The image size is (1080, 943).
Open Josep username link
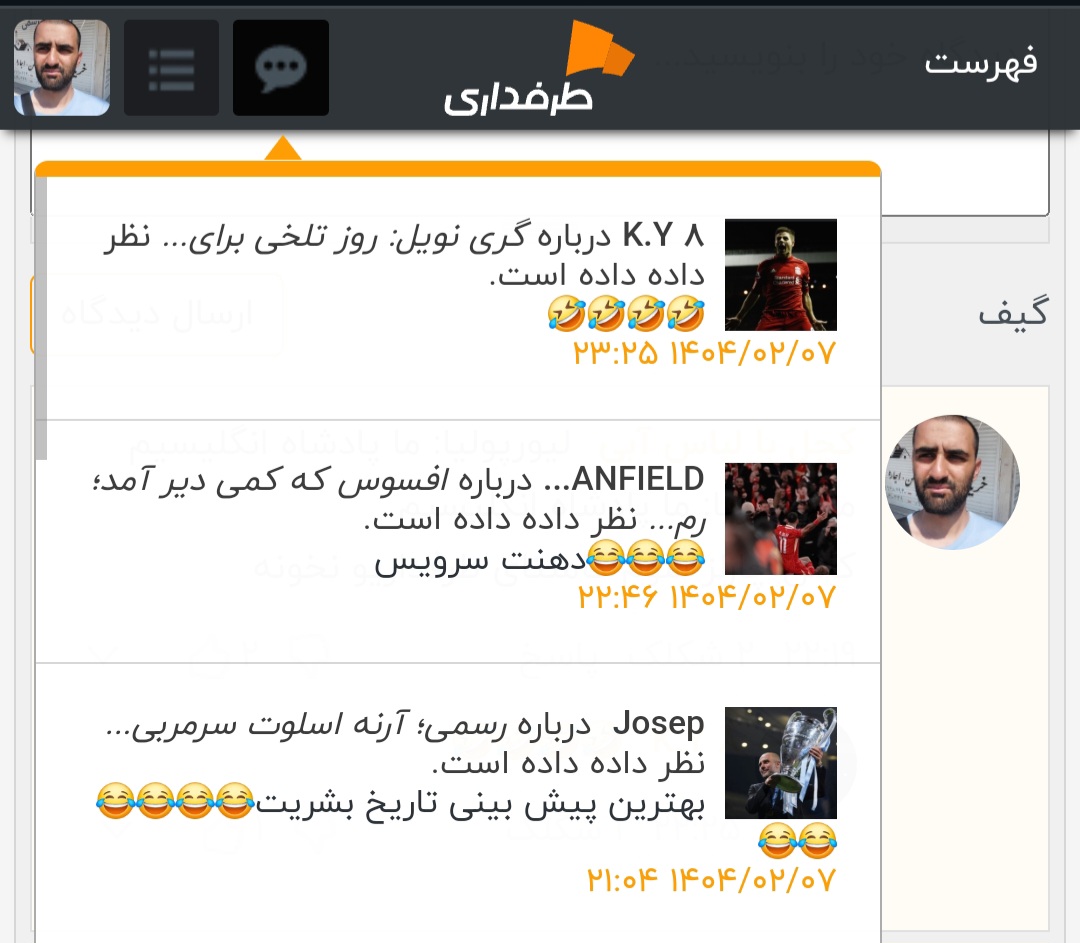click(658, 724)
